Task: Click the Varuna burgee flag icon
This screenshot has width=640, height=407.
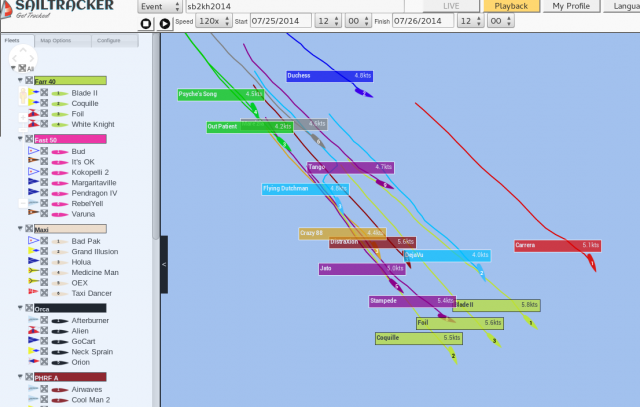Action: [33, 213]
